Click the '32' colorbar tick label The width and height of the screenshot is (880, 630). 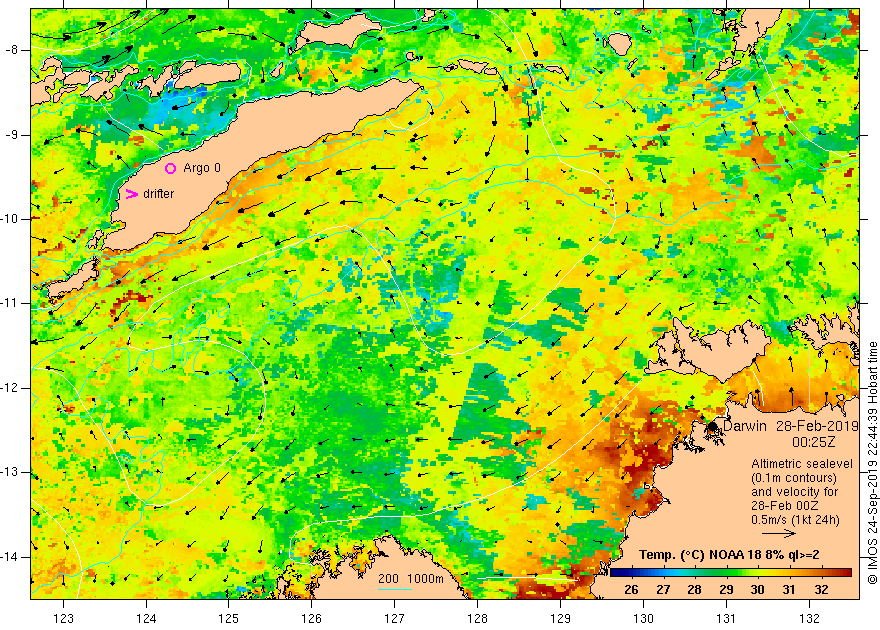[x=821, y=590]
